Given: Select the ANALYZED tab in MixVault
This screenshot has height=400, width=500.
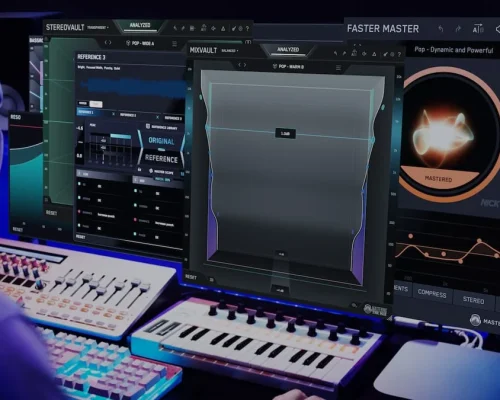Looking at the screenshot, I should click(288, 50).
